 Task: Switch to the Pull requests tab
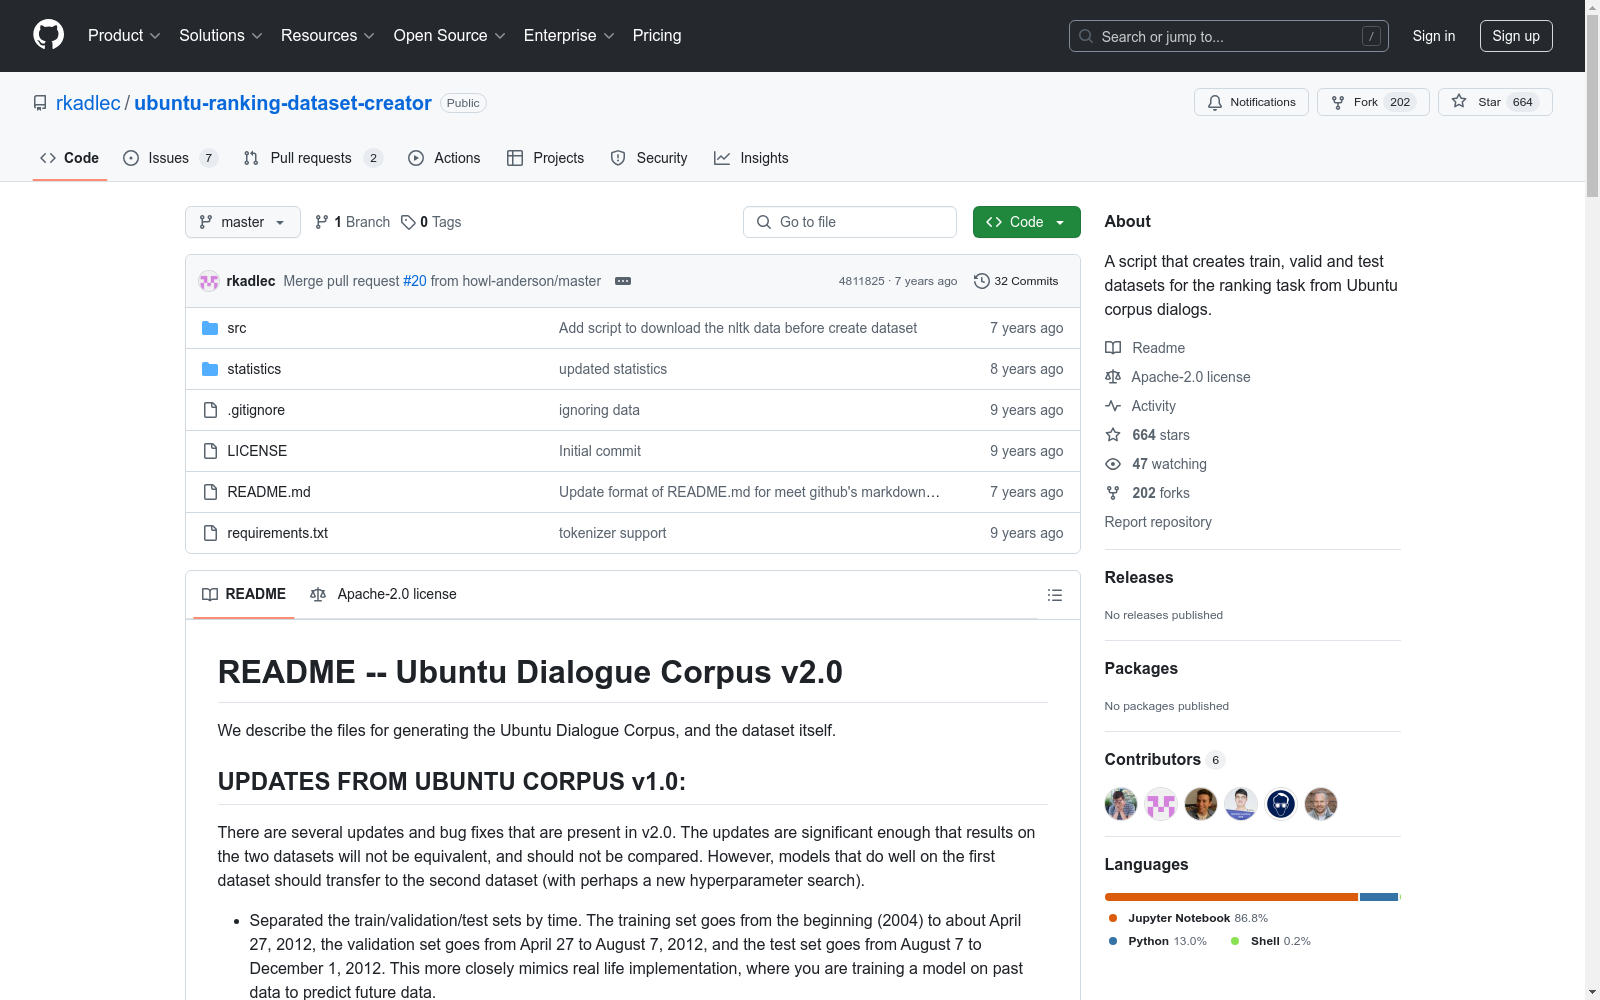click(x=313, y=158)
